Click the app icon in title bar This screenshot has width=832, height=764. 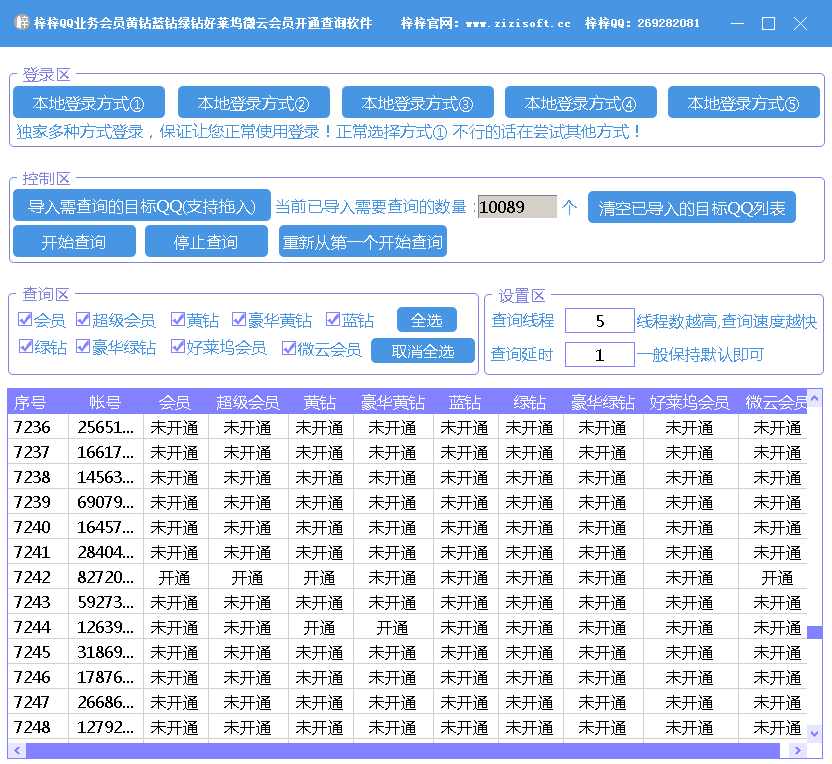[20, 23]
